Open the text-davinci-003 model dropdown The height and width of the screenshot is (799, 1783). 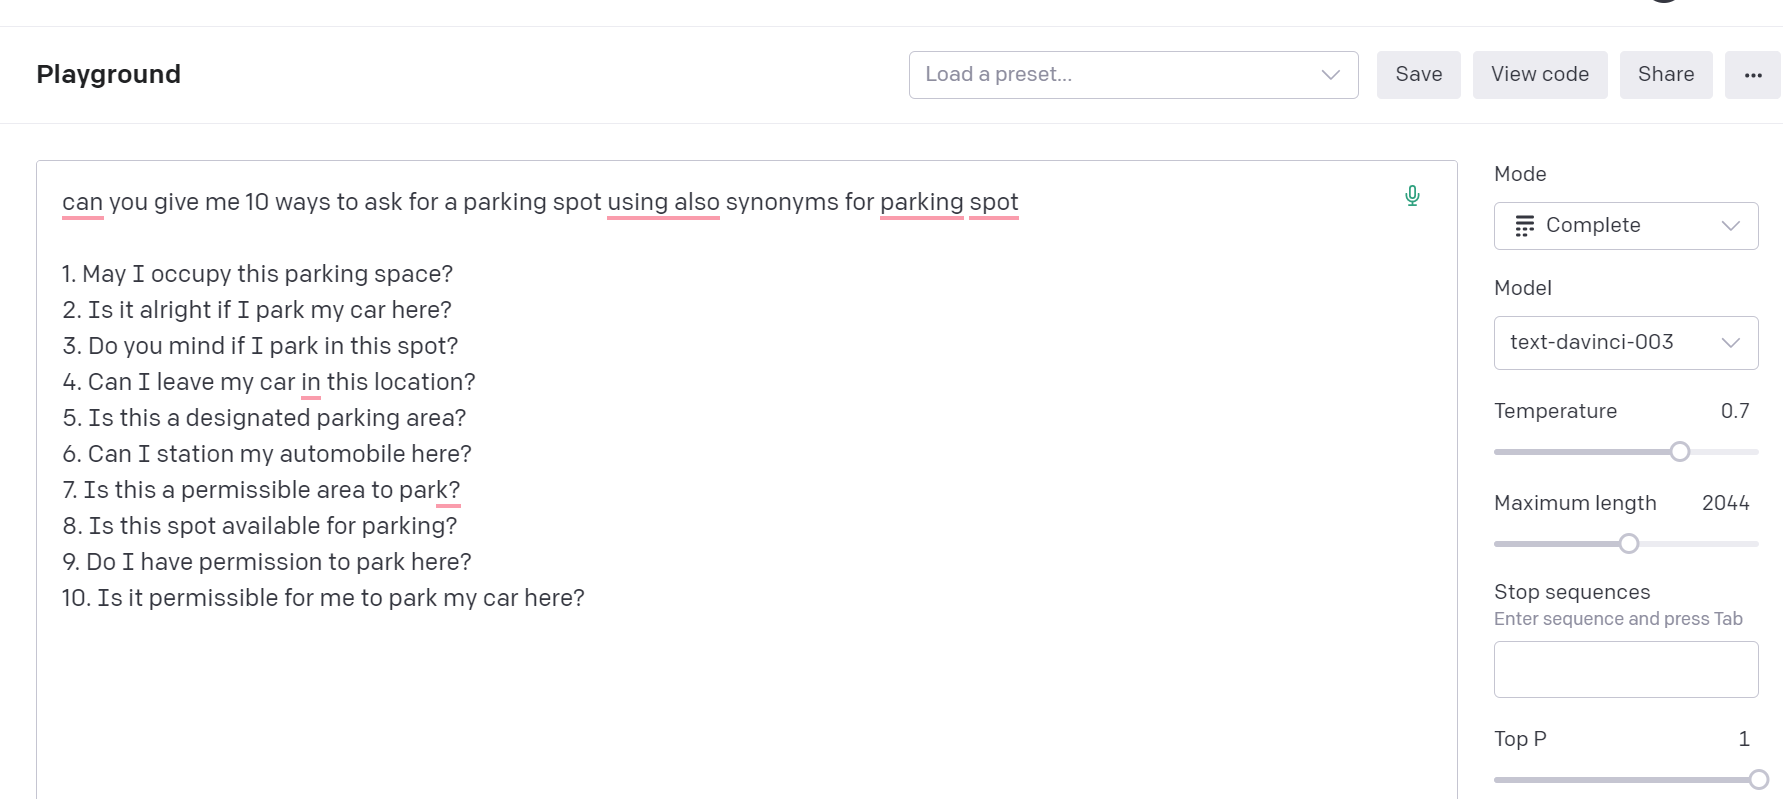tap(1626, 343)
